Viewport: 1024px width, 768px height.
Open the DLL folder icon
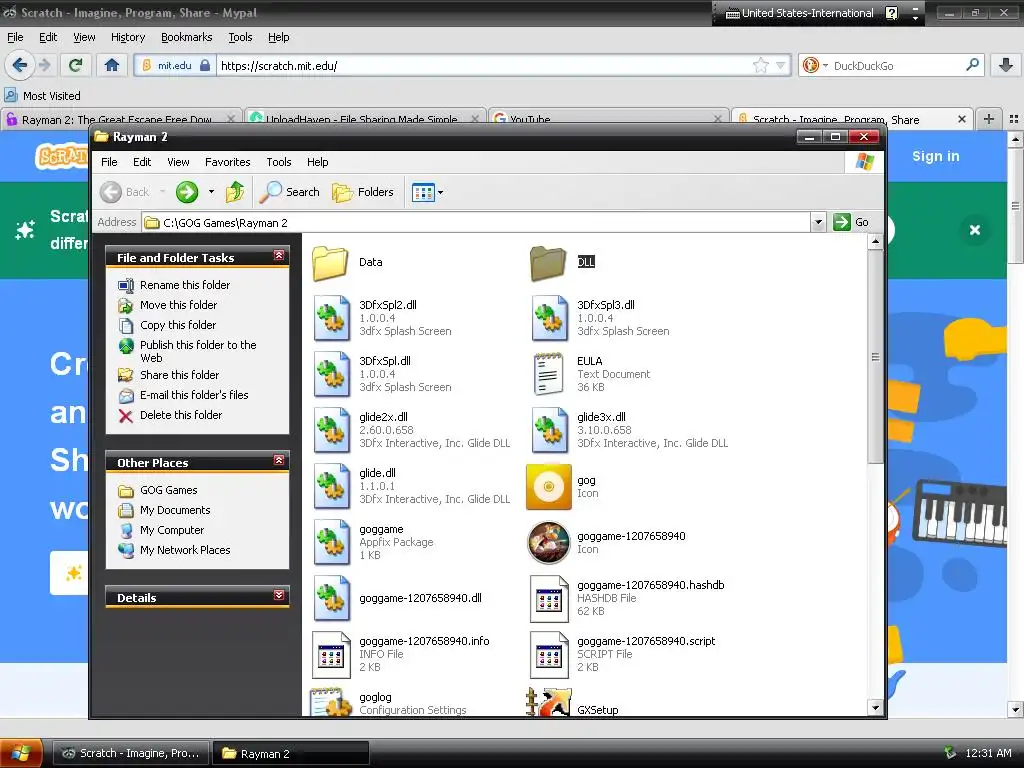[x=548, y=263]
